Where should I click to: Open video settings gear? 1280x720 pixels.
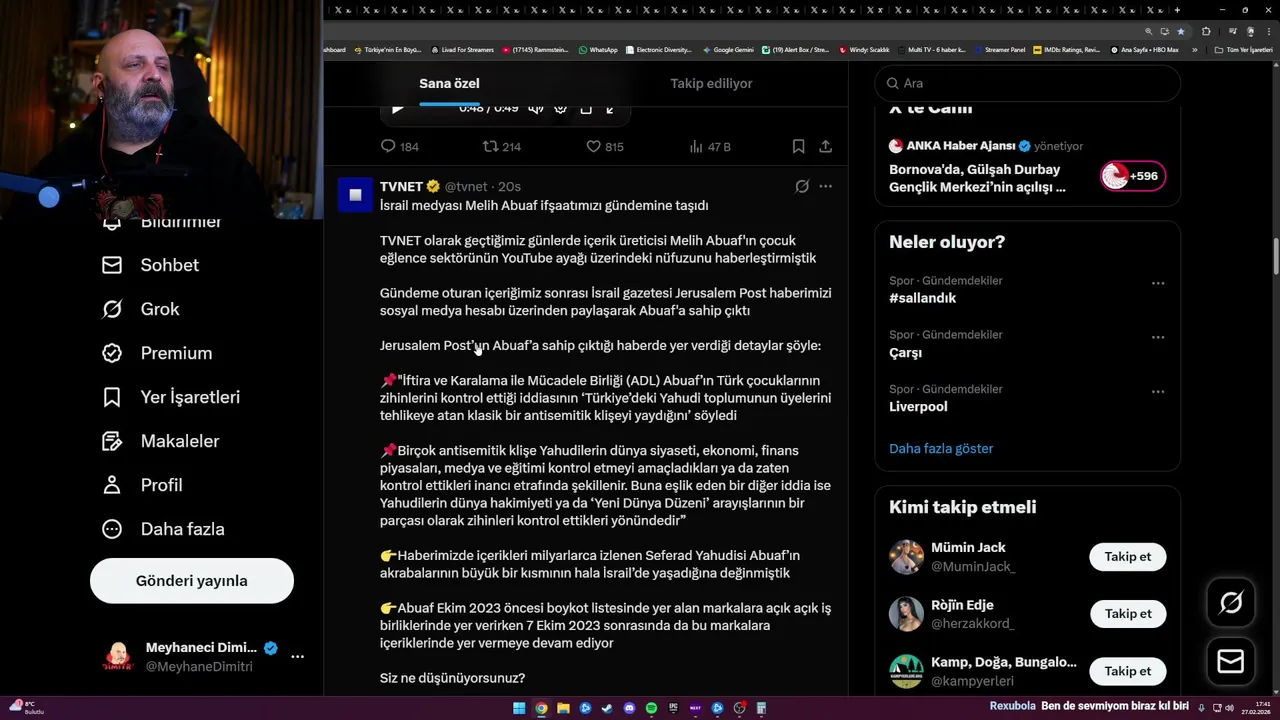[561, 108]
